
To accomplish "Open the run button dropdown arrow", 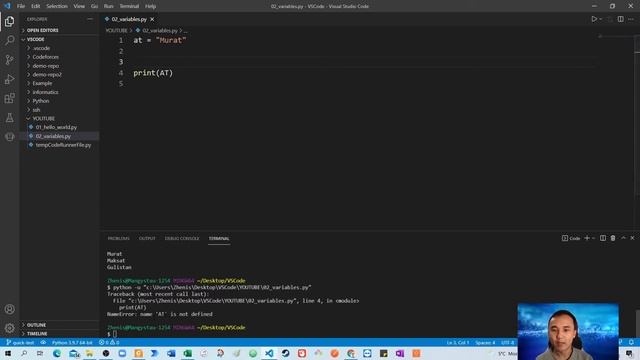I will tap(600, 19).
